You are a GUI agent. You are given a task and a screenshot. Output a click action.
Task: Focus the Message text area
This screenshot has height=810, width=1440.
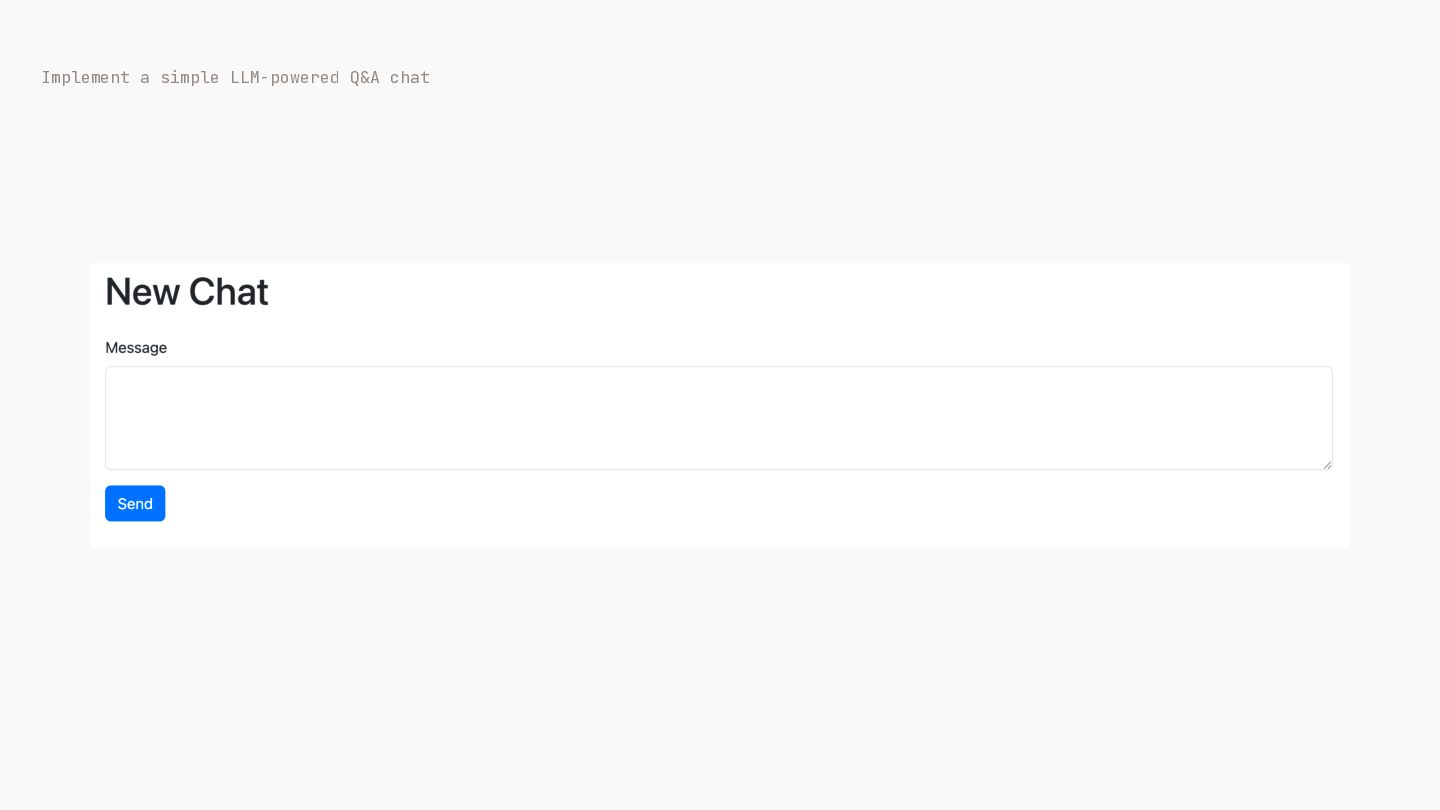(x=718, y=418)
